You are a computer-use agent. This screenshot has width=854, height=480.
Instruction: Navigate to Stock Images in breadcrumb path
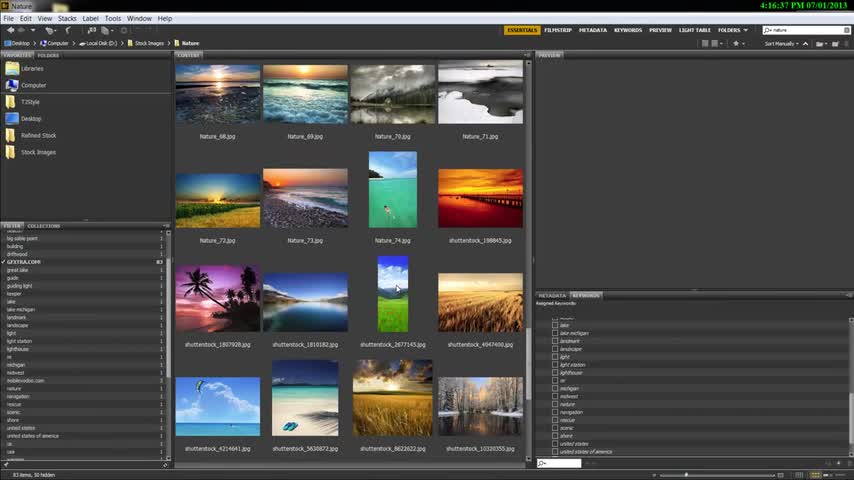pyautogui.click(x=149, y=43)
